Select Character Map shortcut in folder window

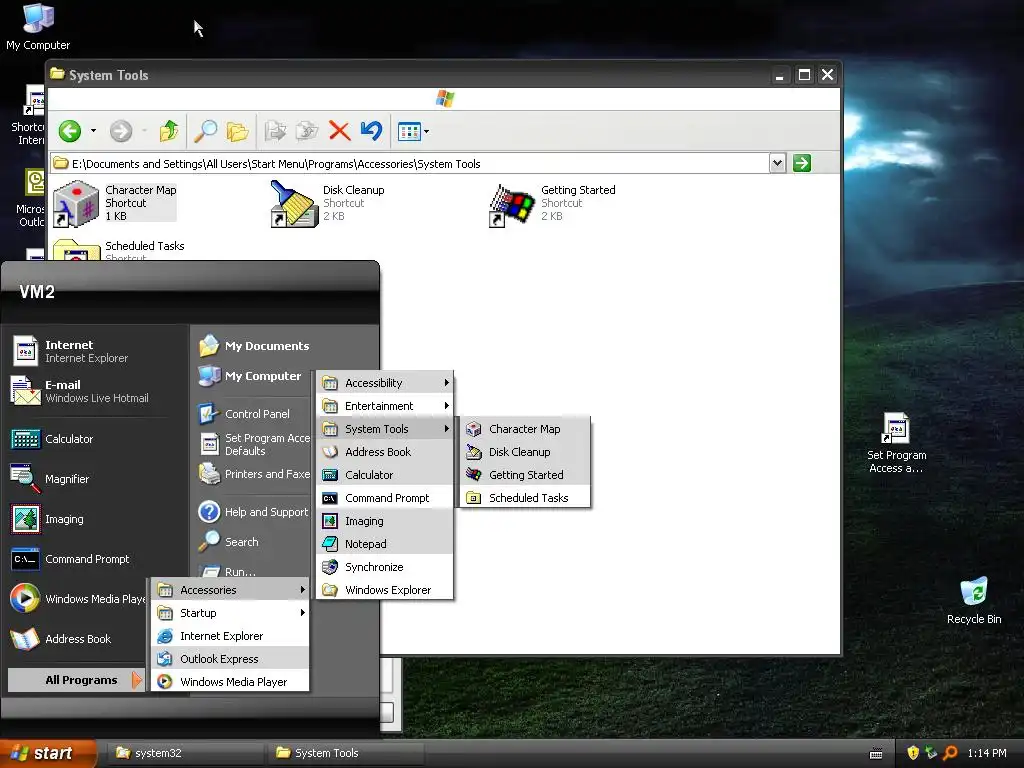click(x=116, y=203)
